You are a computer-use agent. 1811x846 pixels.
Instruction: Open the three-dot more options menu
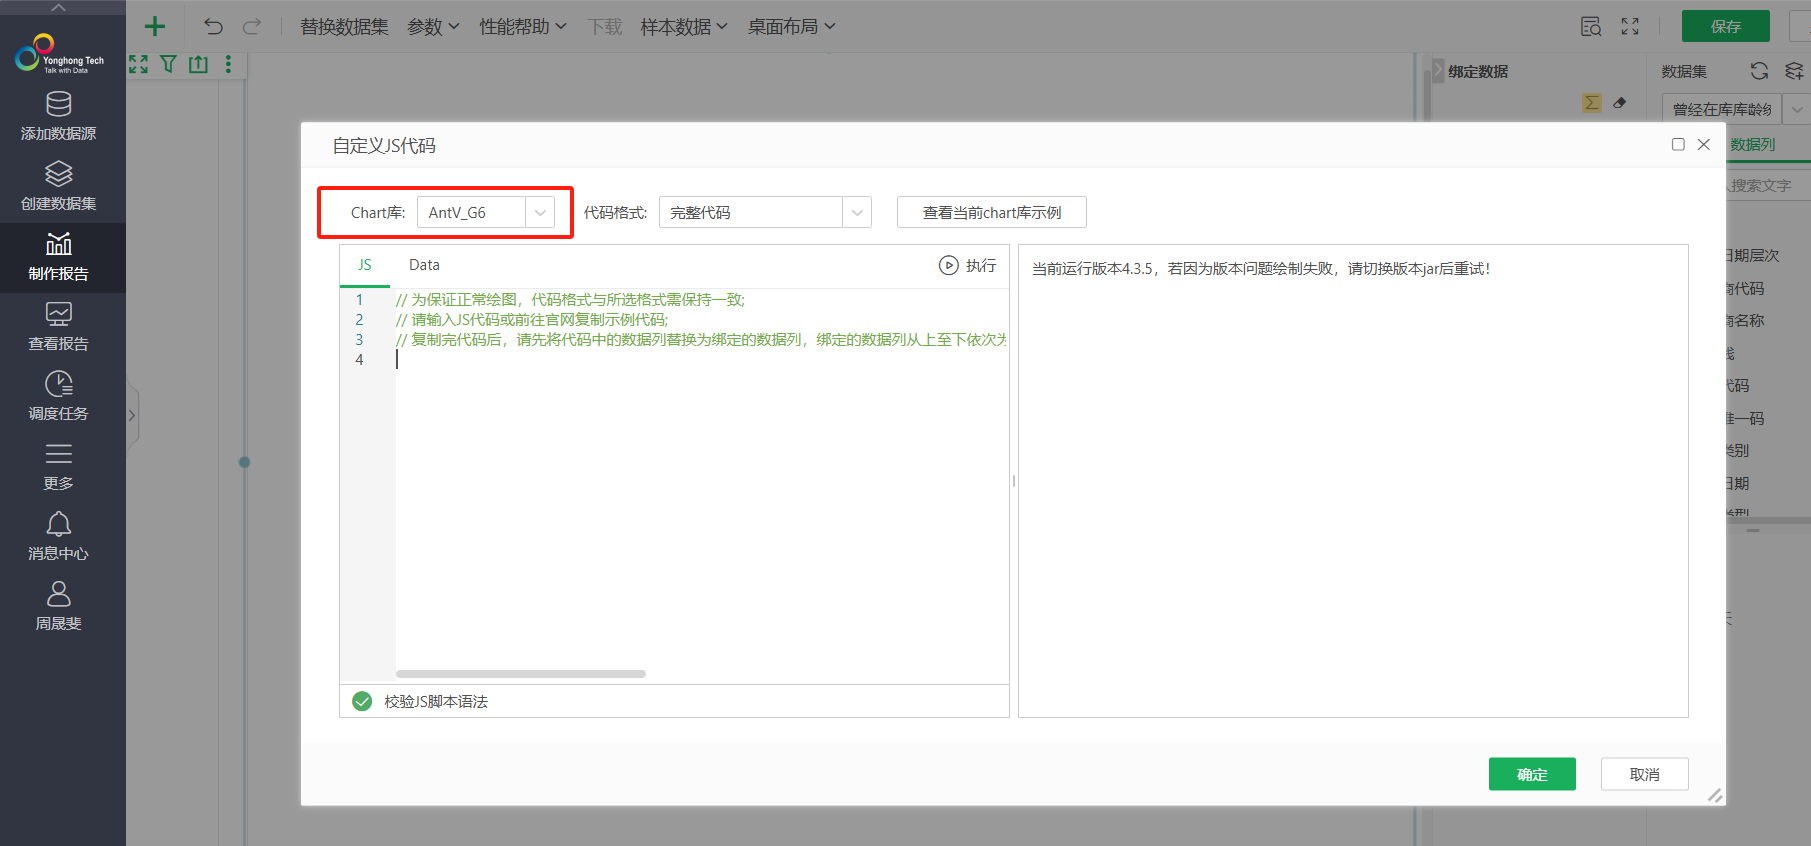228,64
